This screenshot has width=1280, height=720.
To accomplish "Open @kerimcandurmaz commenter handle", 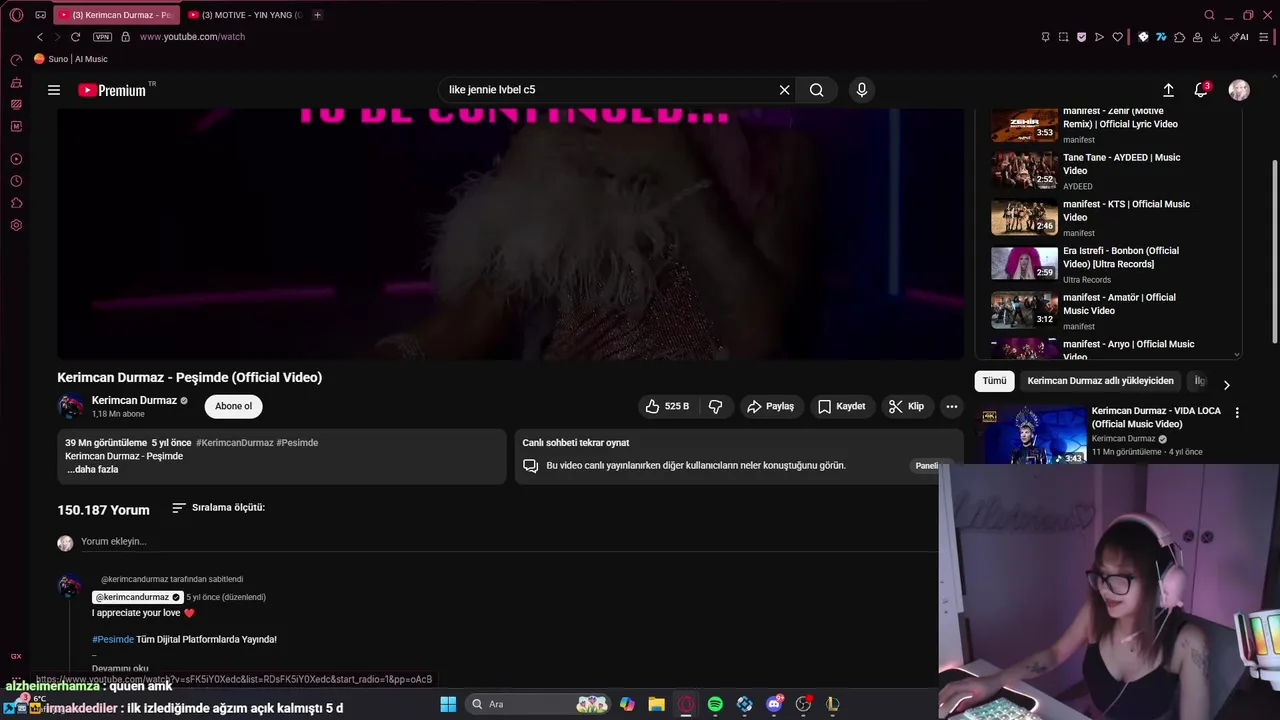I will tap(137, 597).
